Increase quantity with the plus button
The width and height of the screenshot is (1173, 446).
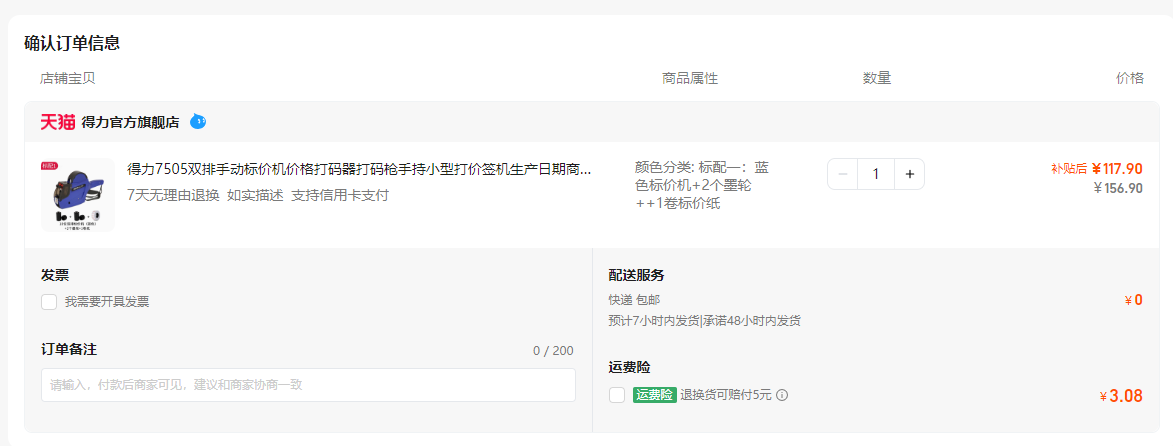pos(910,174)
